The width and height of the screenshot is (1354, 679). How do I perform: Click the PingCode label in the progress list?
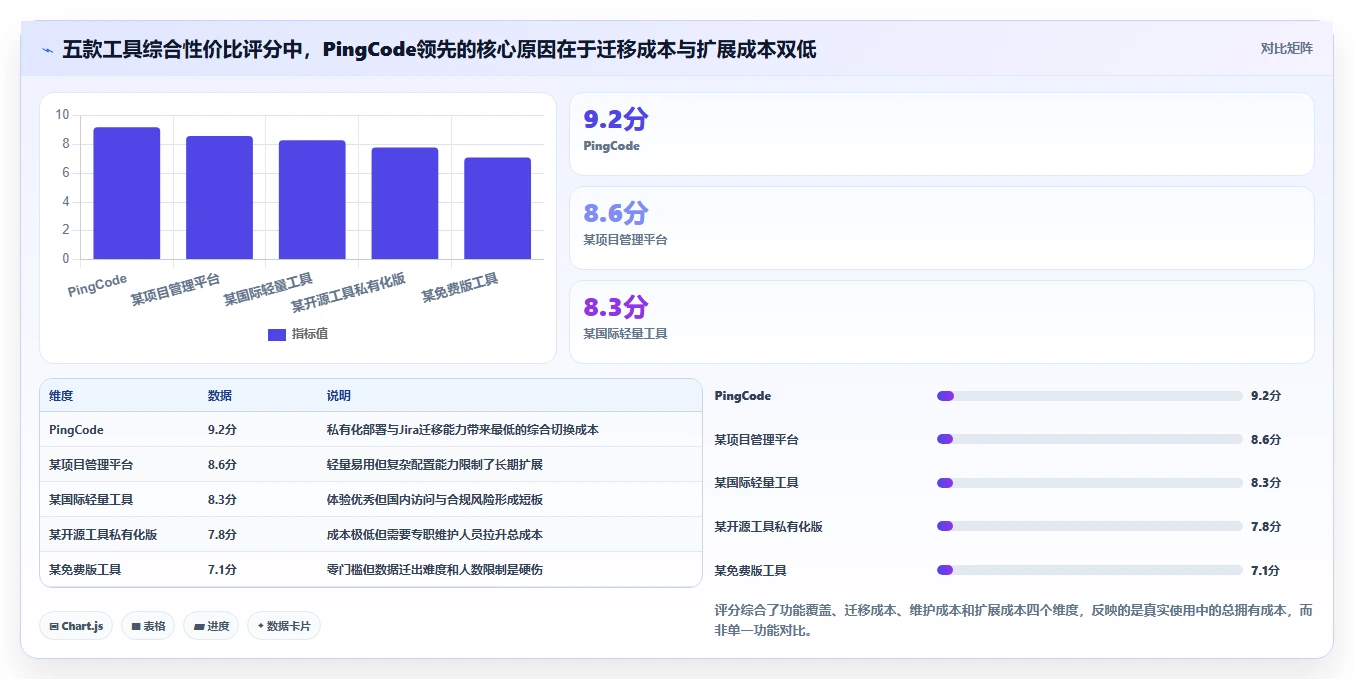(743, 396)
